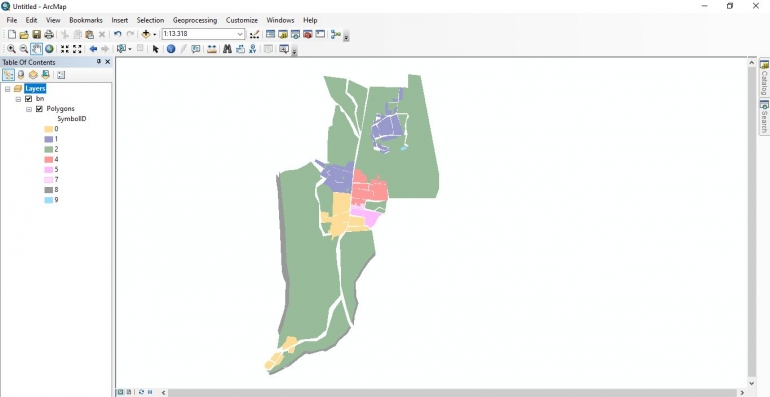This screenshot has height=397, width=770.
Task: Click the blue swatch for SymbolID 9
Action: (49, 200)
